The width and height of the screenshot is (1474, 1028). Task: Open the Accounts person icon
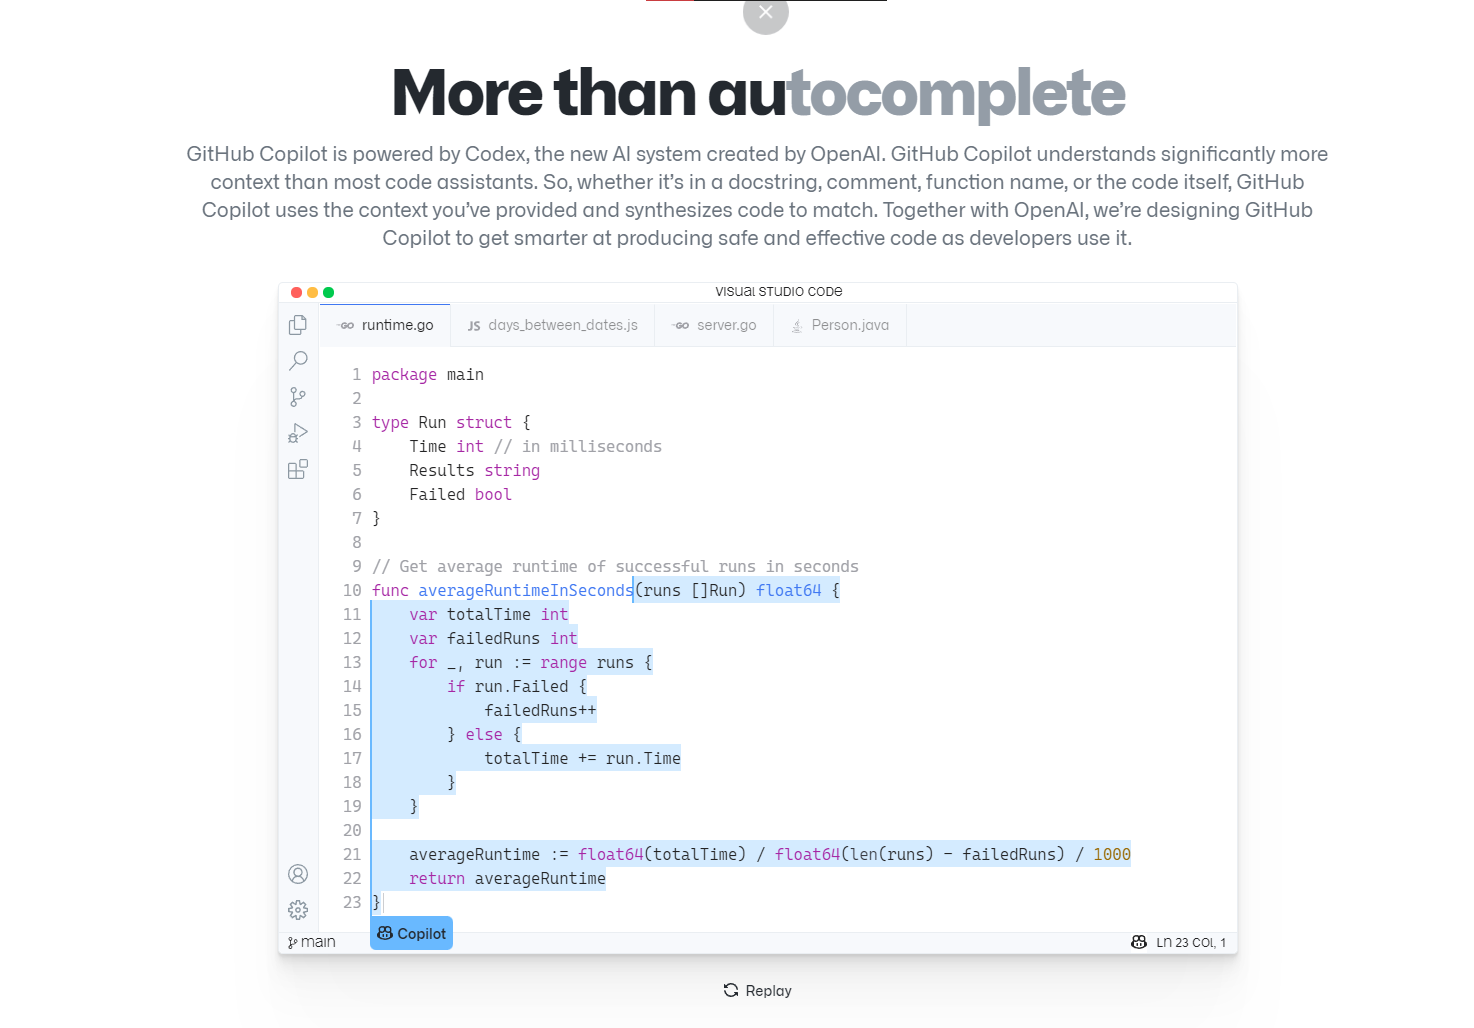[298, 874]
